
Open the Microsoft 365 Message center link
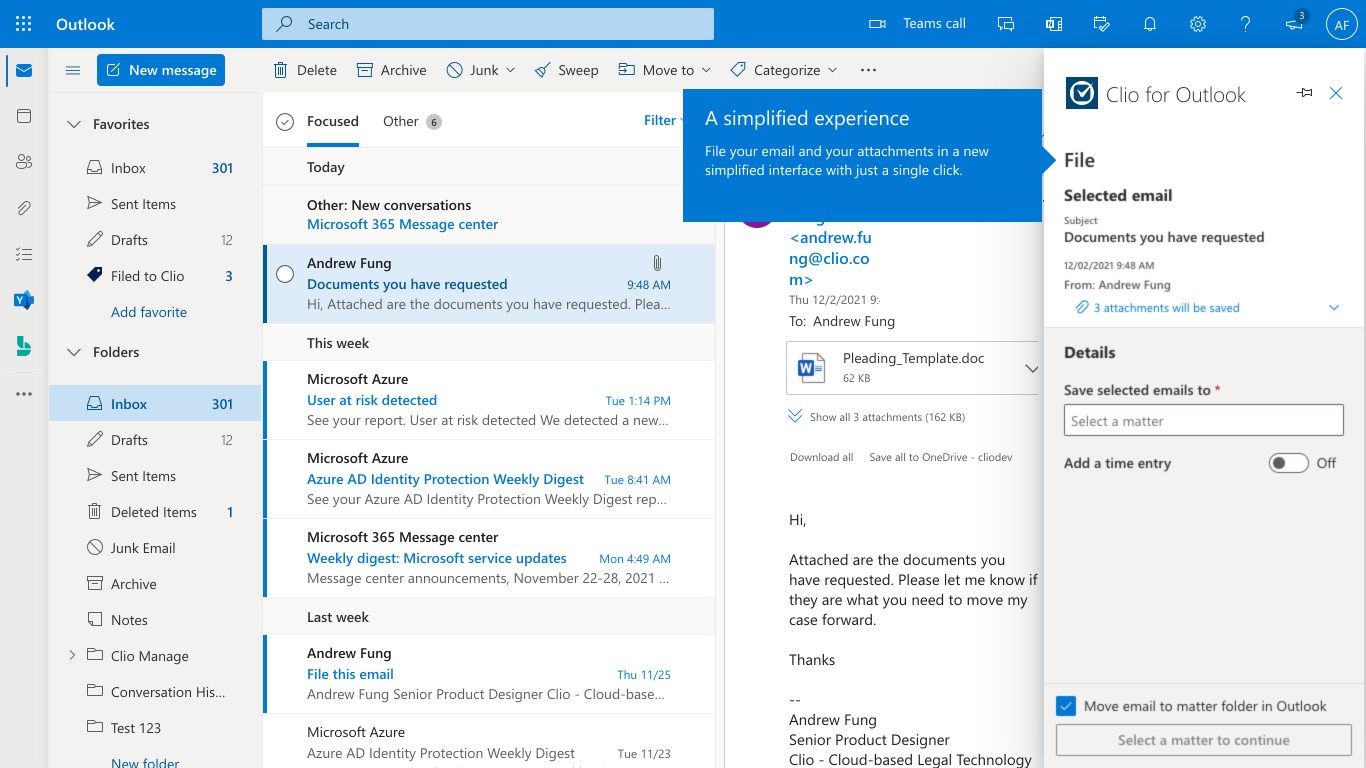click(403, 224)
